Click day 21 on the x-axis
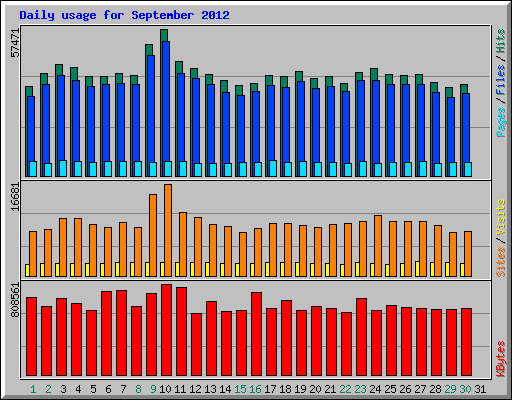 coord(330,389)
